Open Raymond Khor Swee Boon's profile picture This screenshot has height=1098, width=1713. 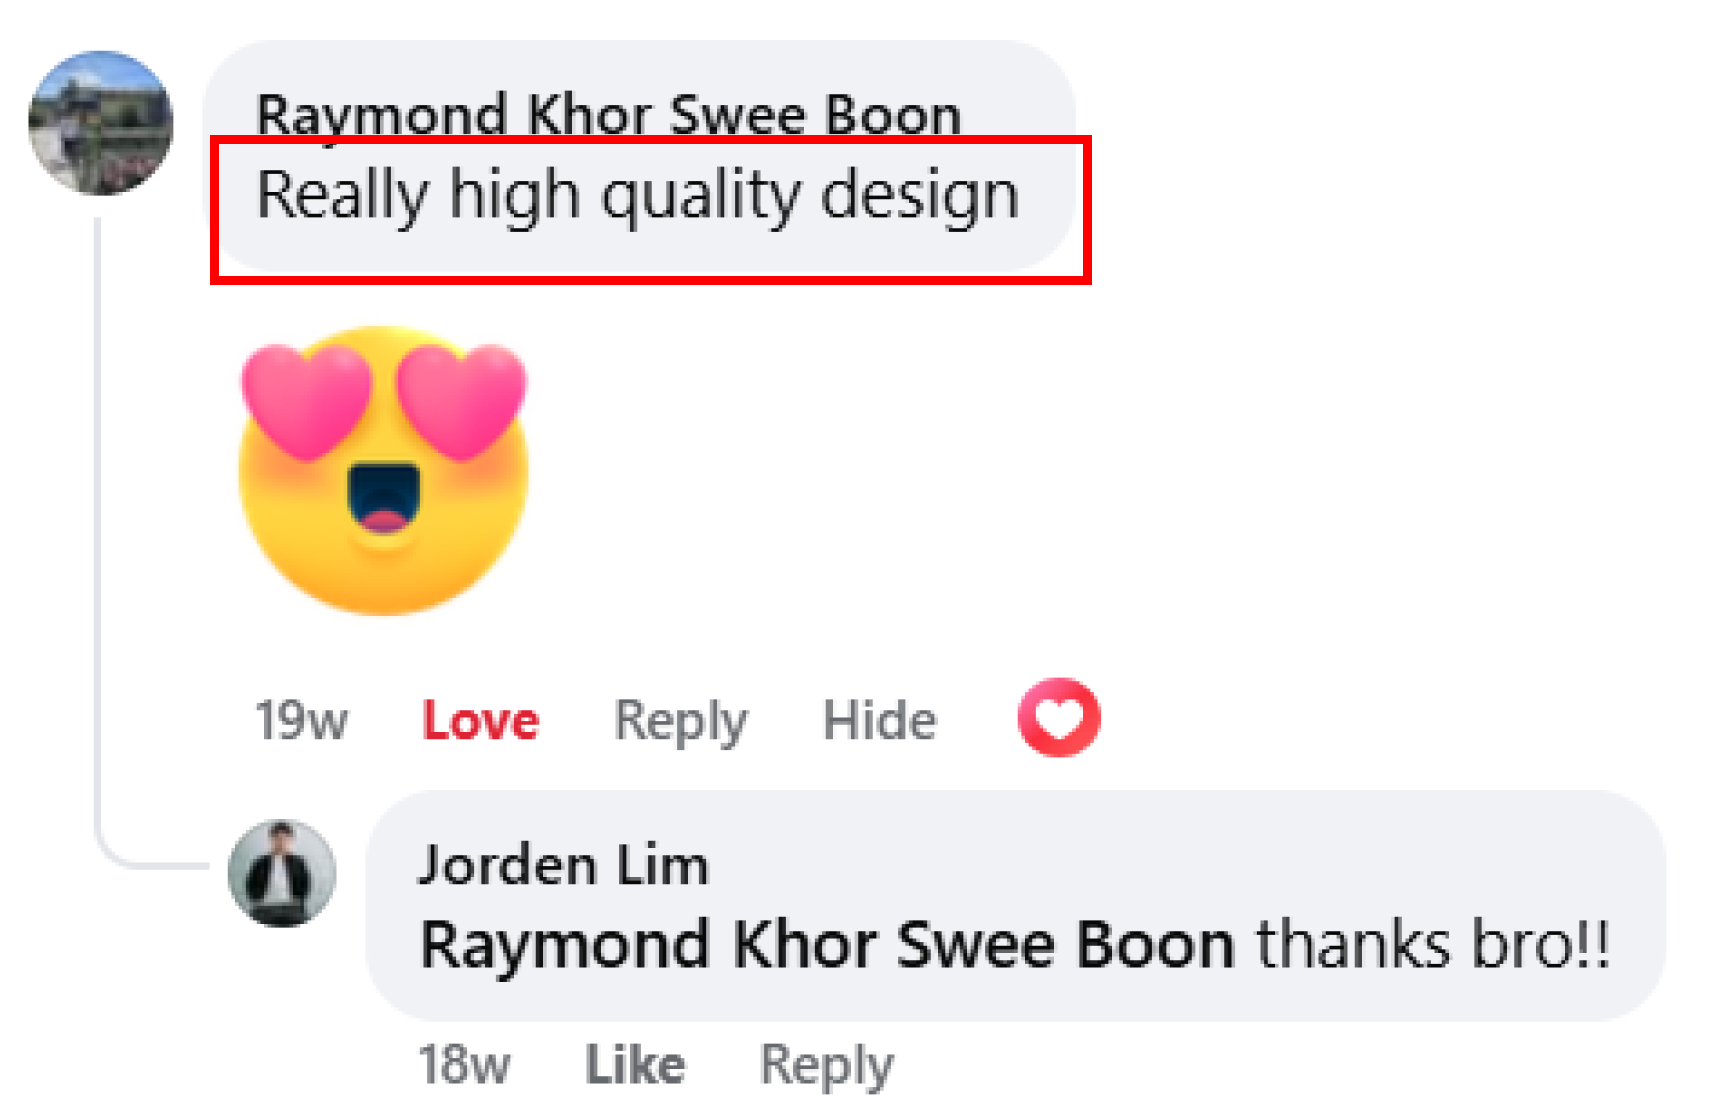pyautogui.click(x=101, y=123)
